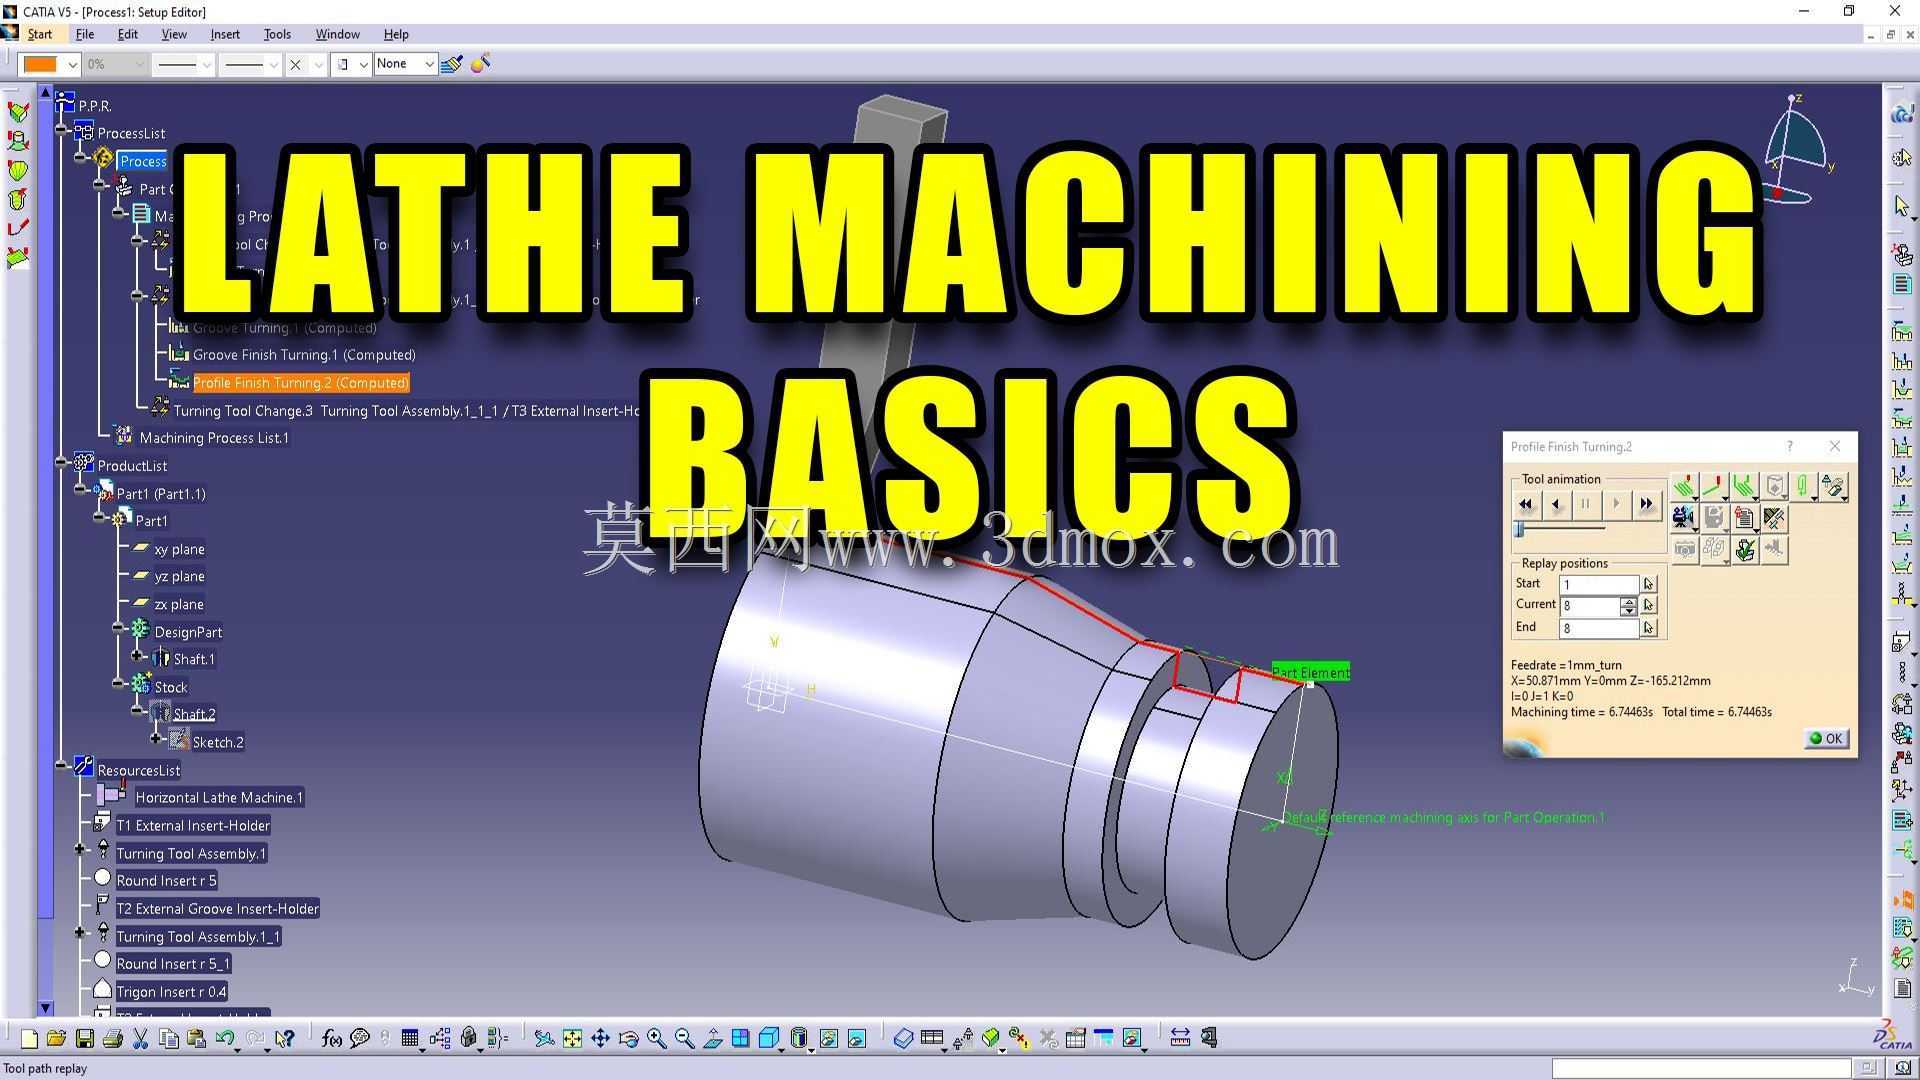Click the pick arrow next to Current field
Viewport: 1920px width, 1080px height.
[1649, 605]
